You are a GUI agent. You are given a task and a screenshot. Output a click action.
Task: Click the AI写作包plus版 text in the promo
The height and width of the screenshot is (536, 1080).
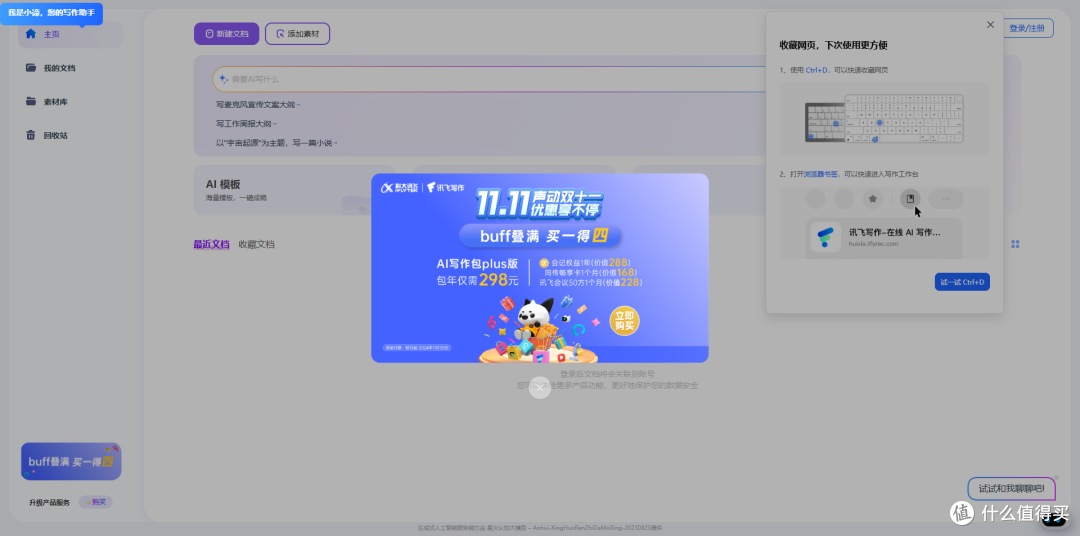point(477,264)
